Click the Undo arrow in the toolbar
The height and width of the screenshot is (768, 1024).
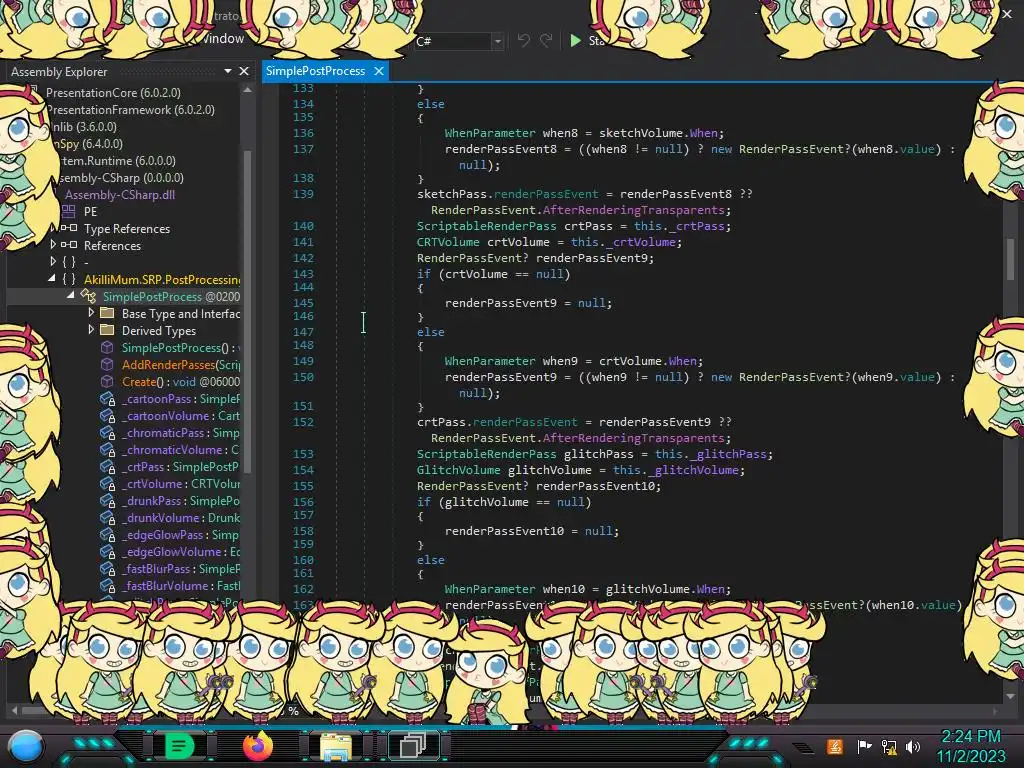523,41
